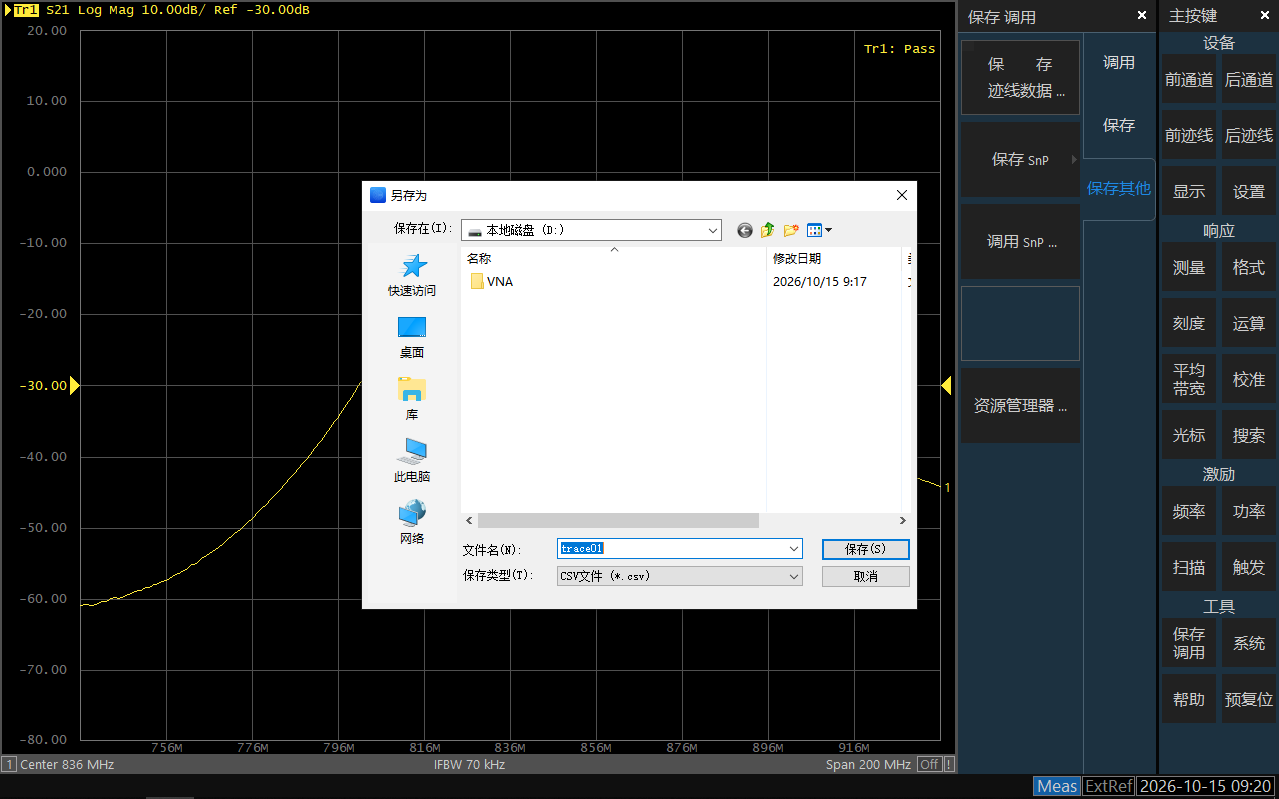1279x799 pixels.
Task: Select Quick Access (快速访问) star icon
Action: point(412,266)
